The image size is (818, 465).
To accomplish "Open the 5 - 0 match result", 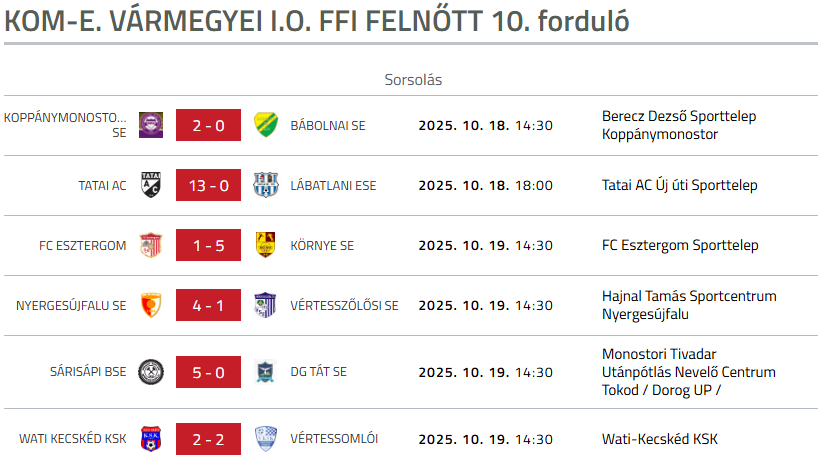I will [x=208, y=371].
